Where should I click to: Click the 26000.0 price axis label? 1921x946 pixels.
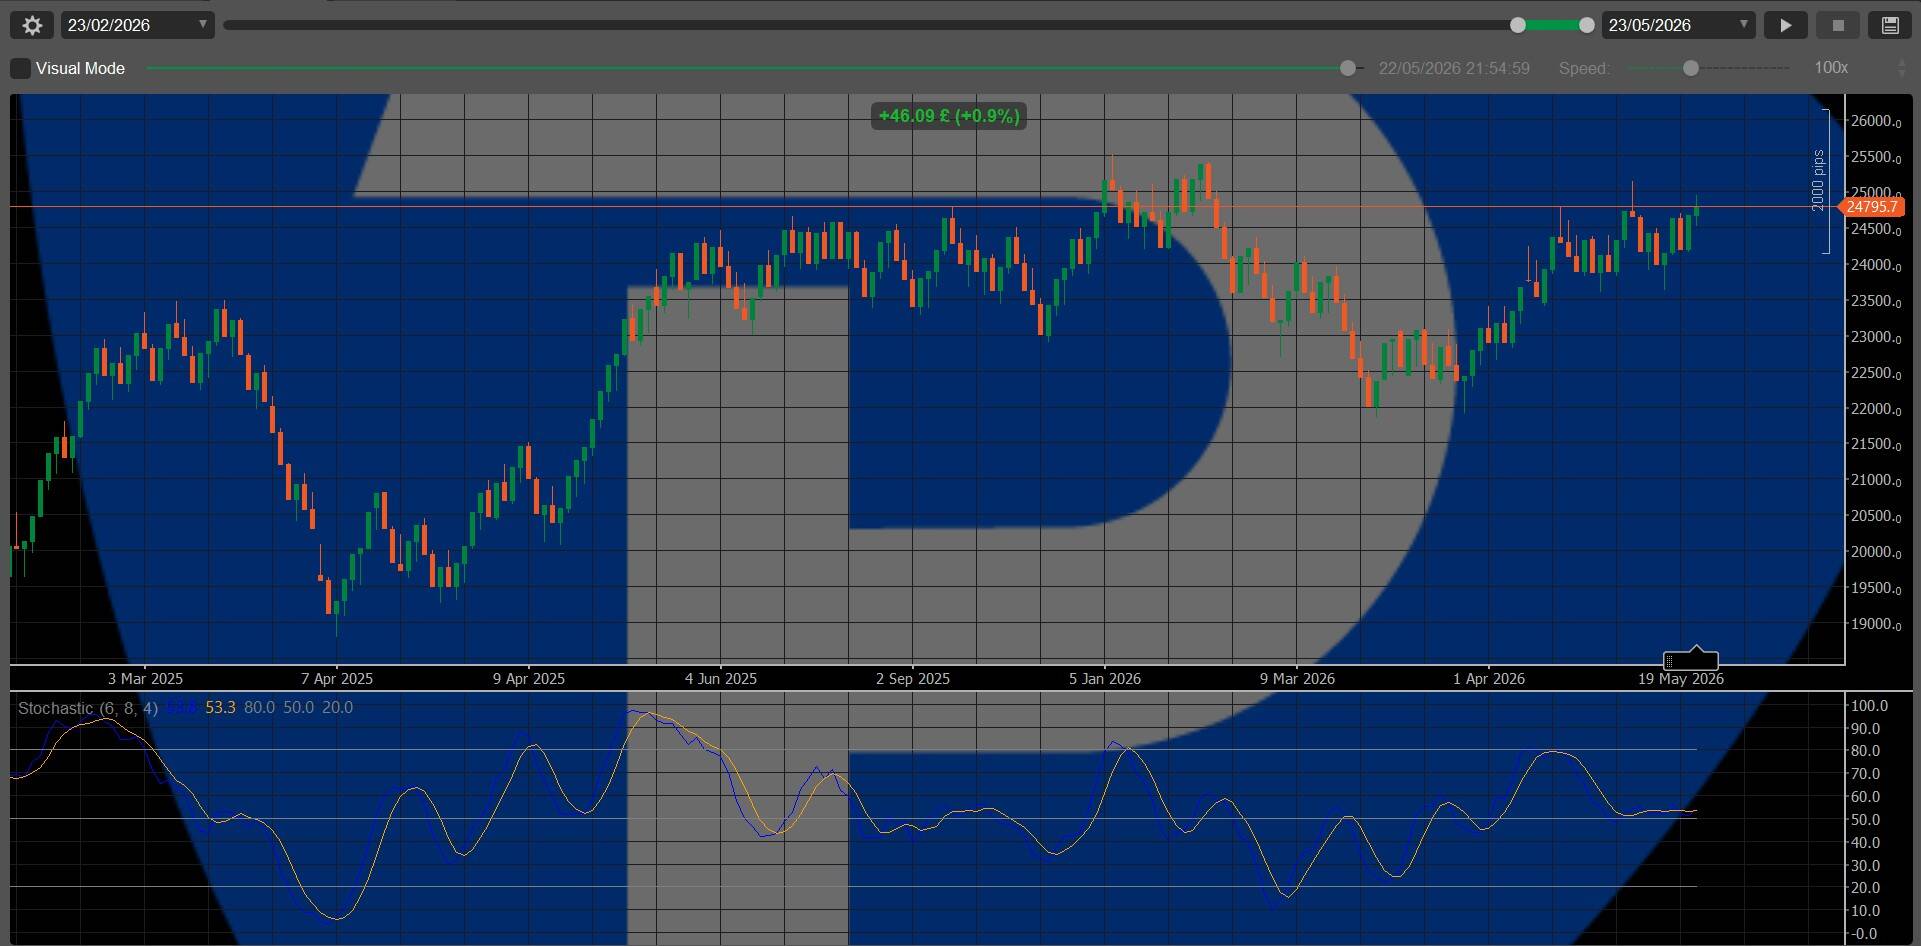1876,121
